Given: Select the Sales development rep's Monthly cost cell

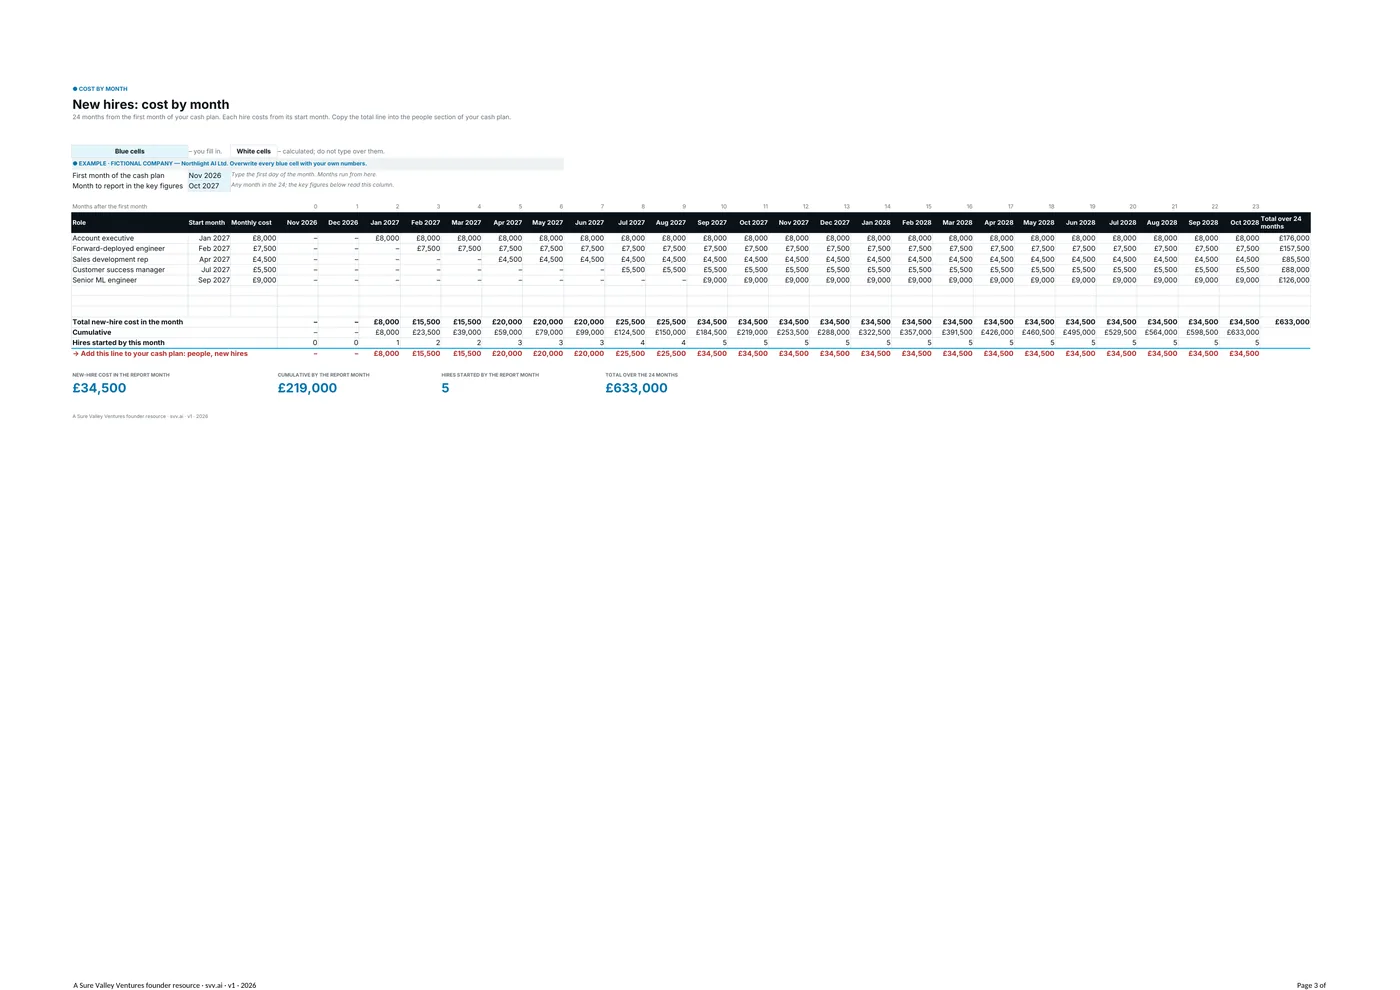Looking at the screenshot, I should pyautogui.click(x=254, y=259).
